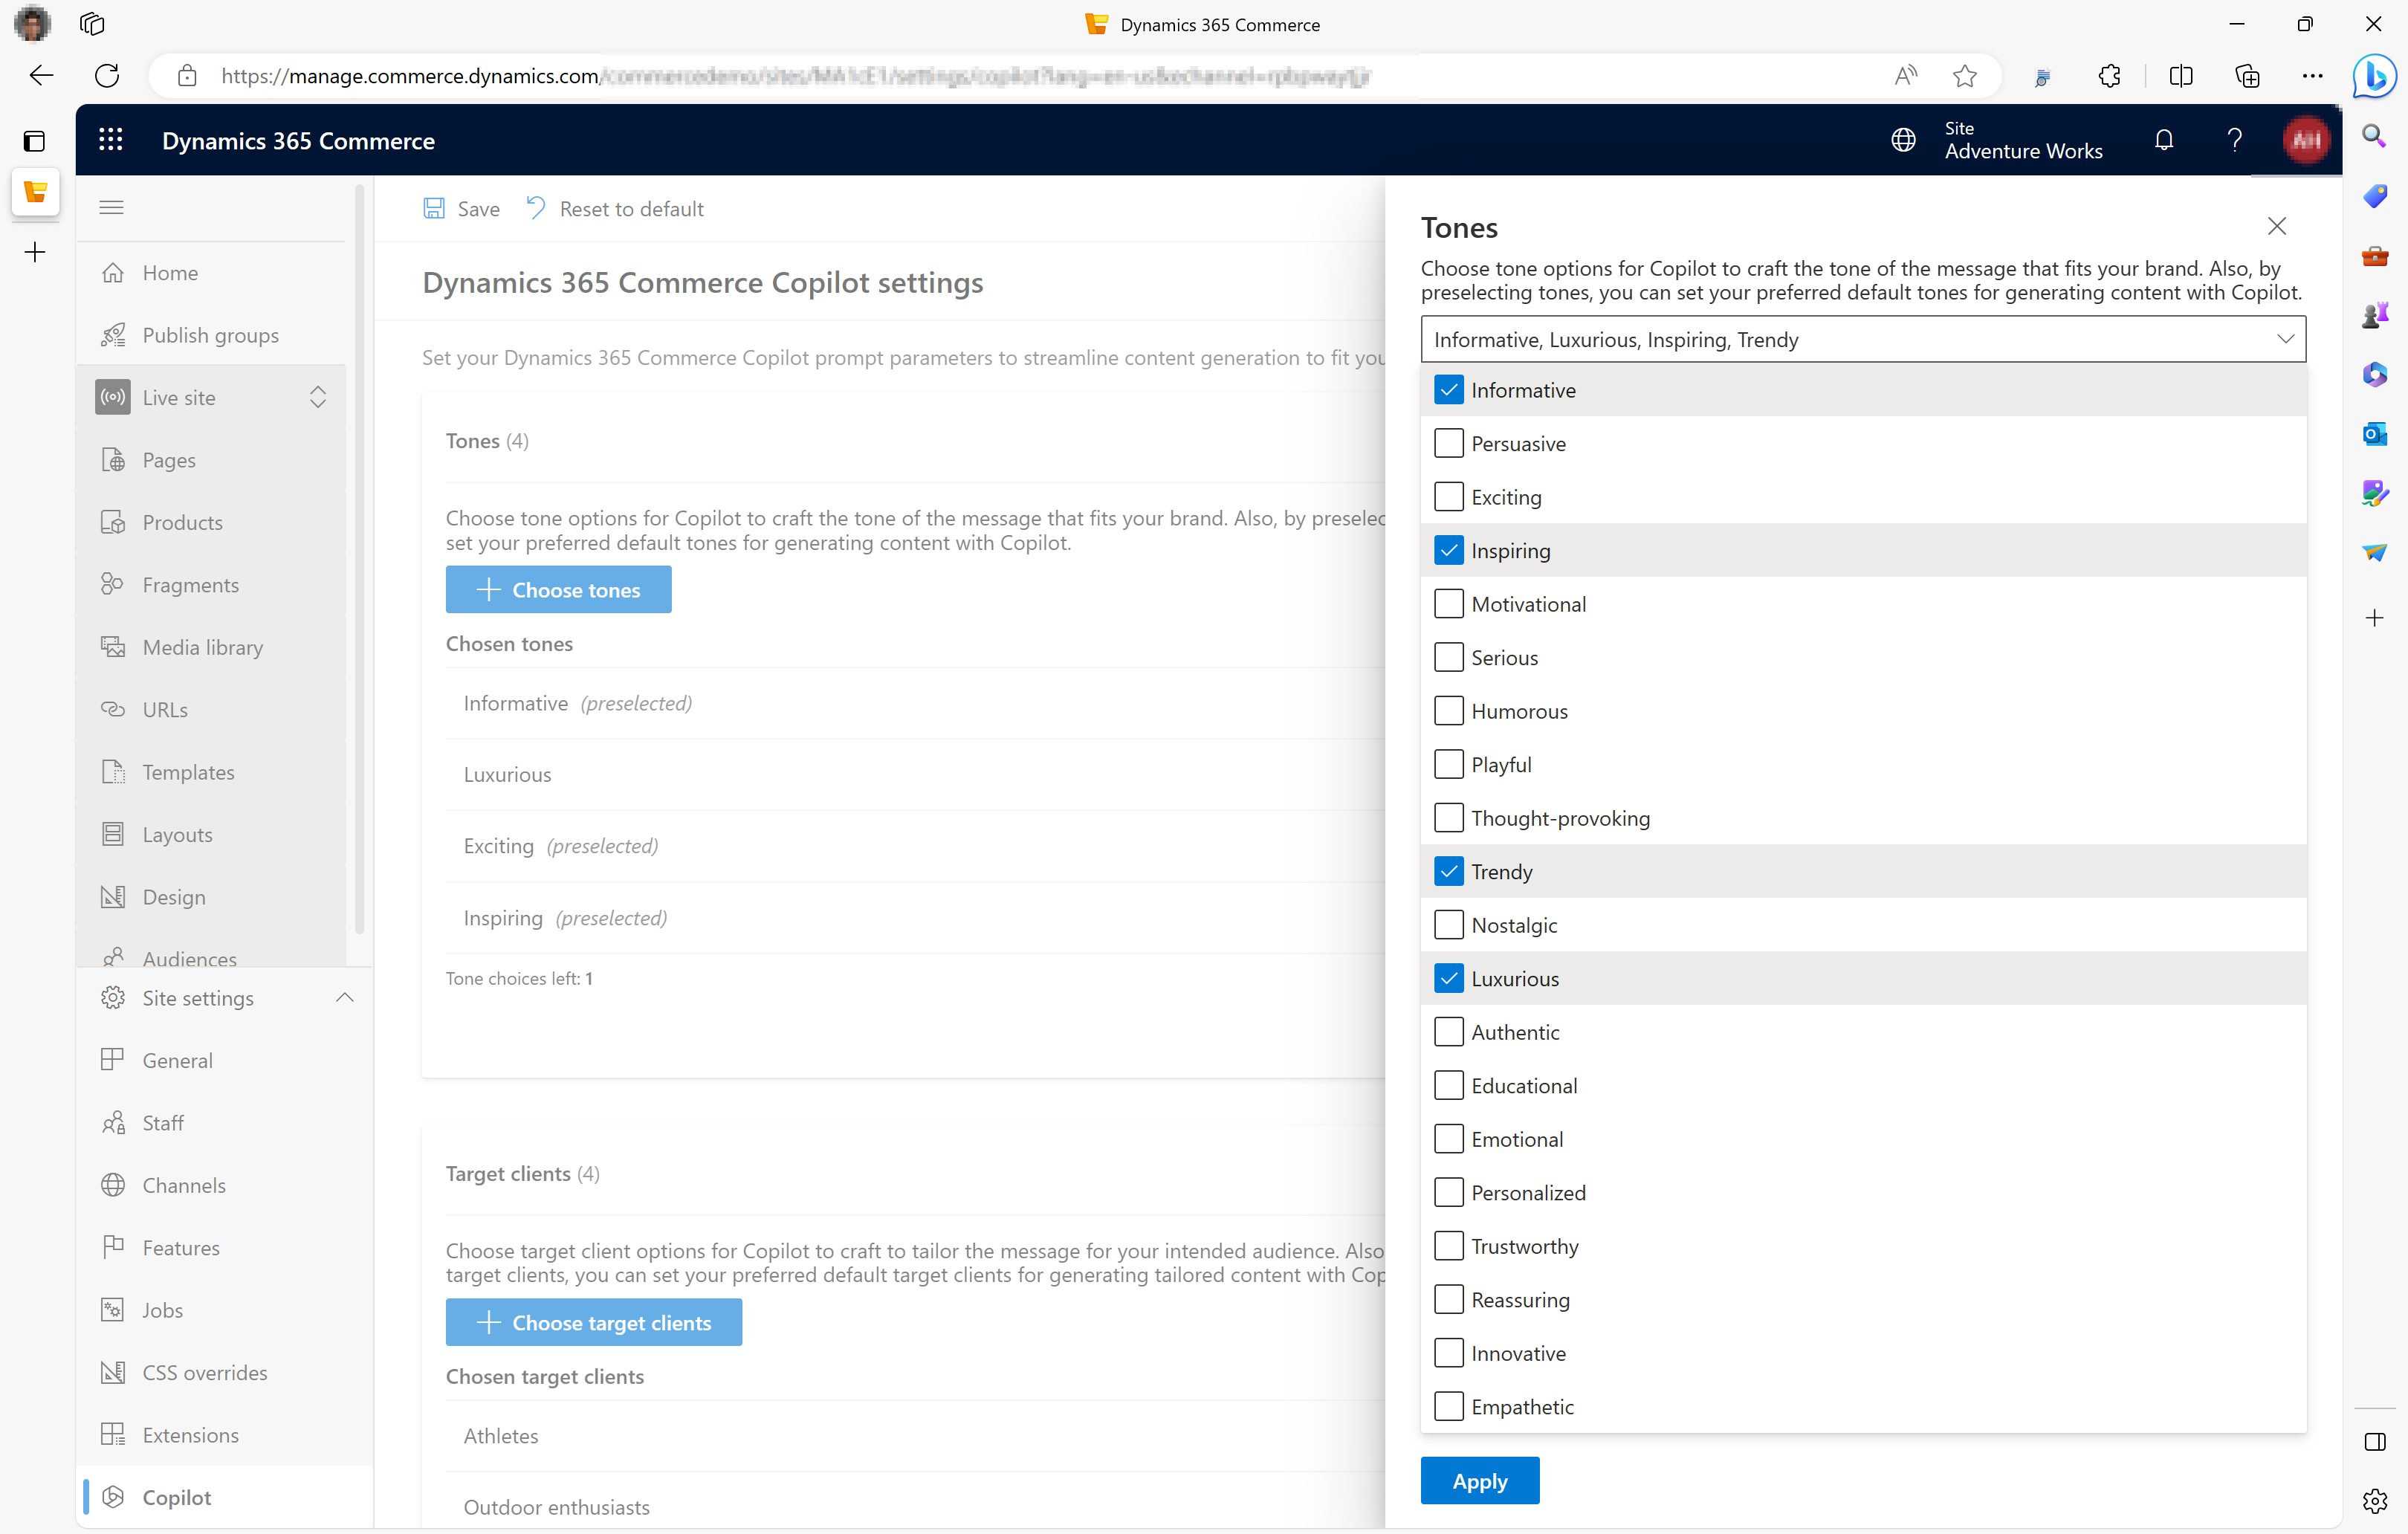2408x1534 pixels.
Task: Toggle the Persuasive tone checkbox
Action: [x=1448, y=442]
